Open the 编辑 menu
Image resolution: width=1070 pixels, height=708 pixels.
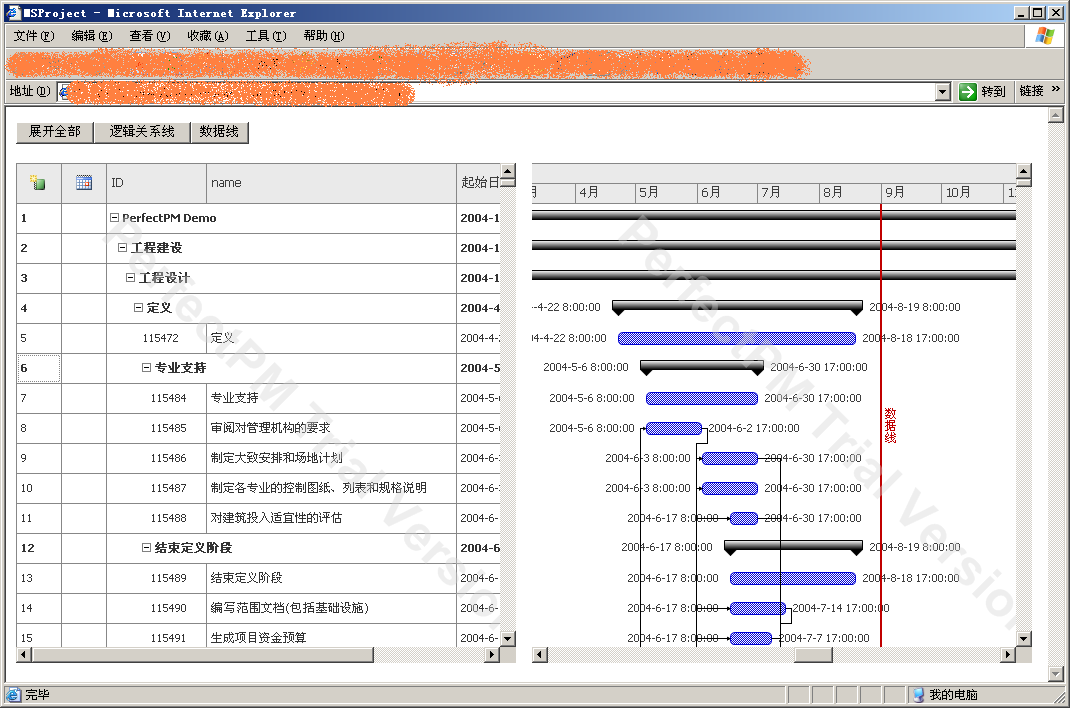91,35
